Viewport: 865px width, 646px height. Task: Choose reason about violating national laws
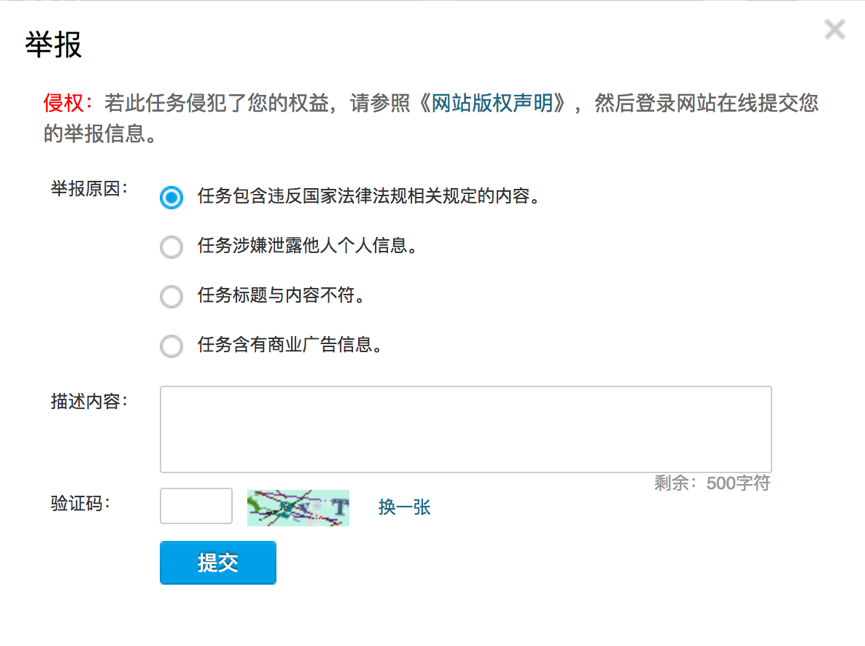pyautogui.click(x=171, y=197)
